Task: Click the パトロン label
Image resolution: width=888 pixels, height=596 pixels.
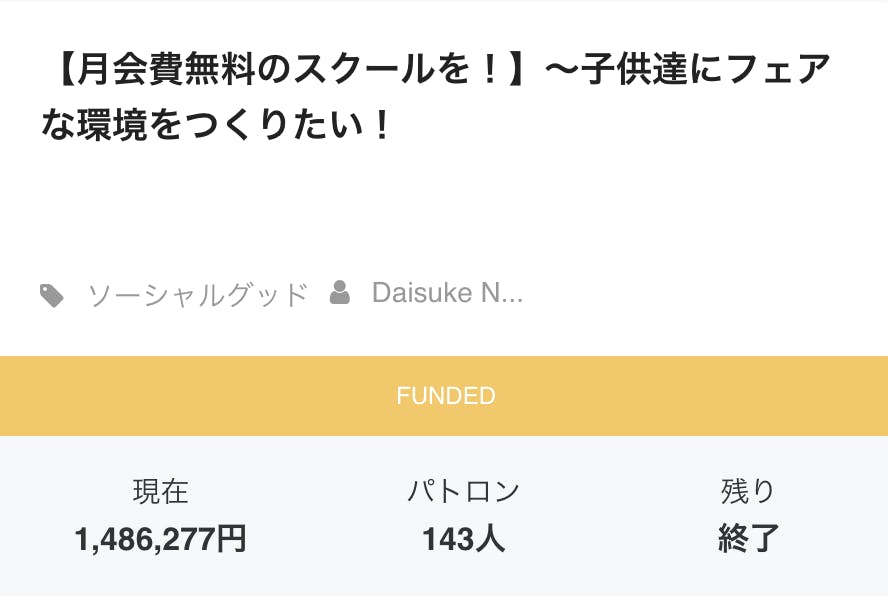Action: pos(463,491)
